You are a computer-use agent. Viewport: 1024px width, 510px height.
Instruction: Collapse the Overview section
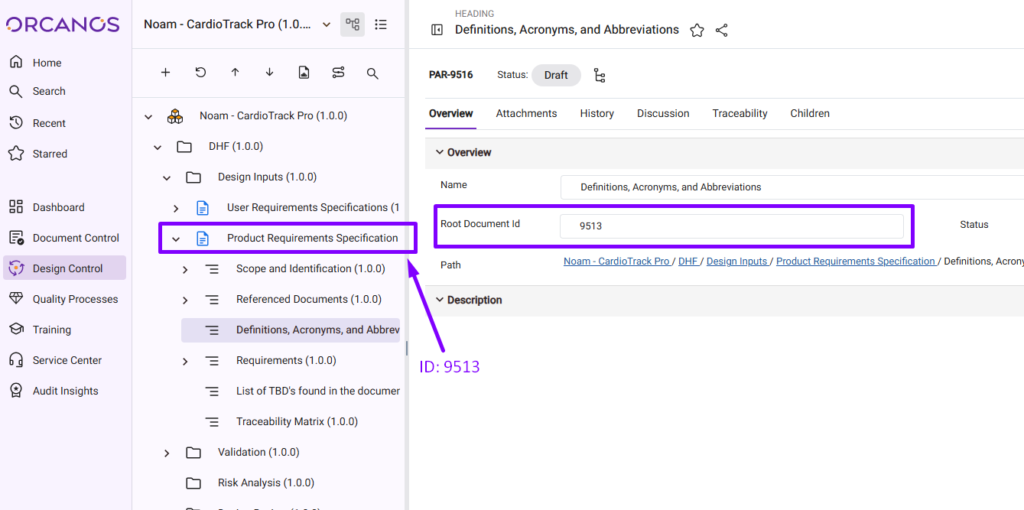tap(438, 153)
